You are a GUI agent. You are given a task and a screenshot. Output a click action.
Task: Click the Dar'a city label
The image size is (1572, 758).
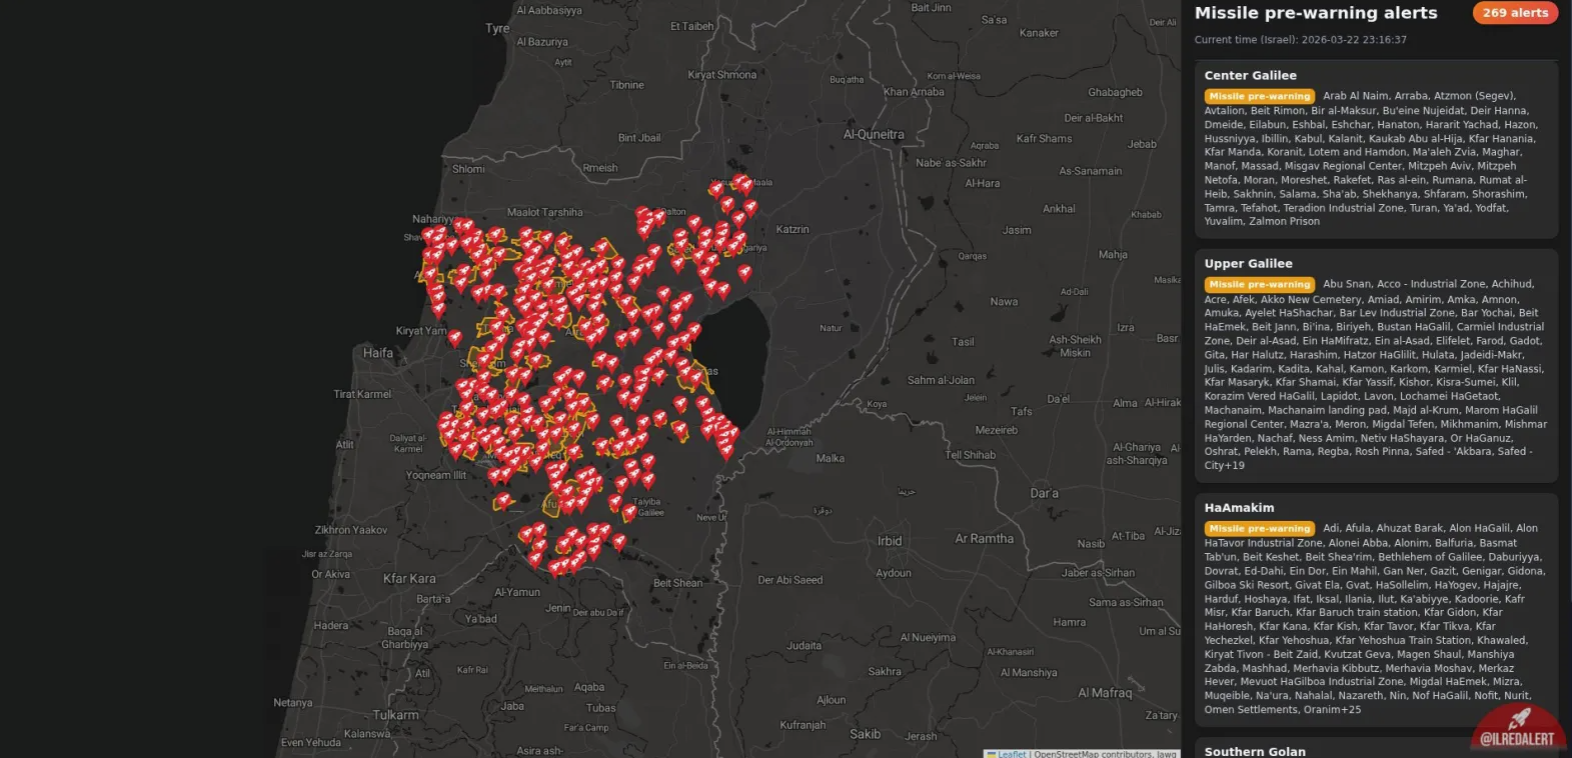coord(1044,493)
